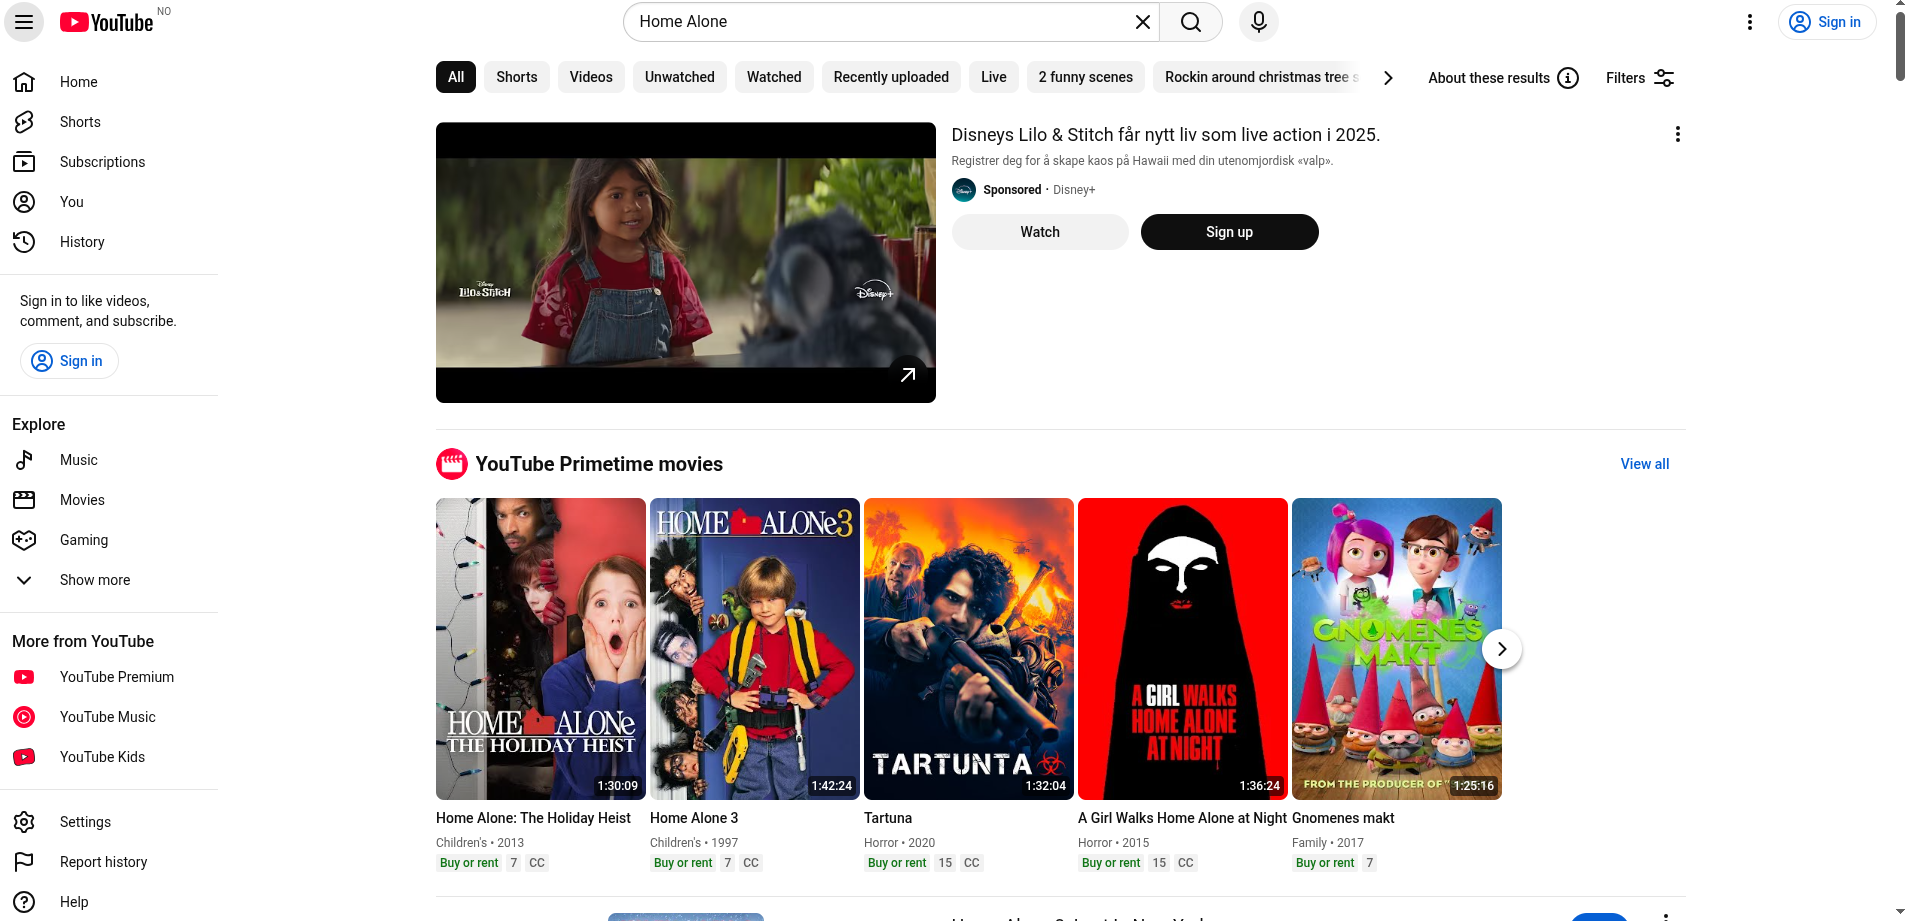
Task: Show next Primetime movies in carousel
Action: click(1501, 649)
